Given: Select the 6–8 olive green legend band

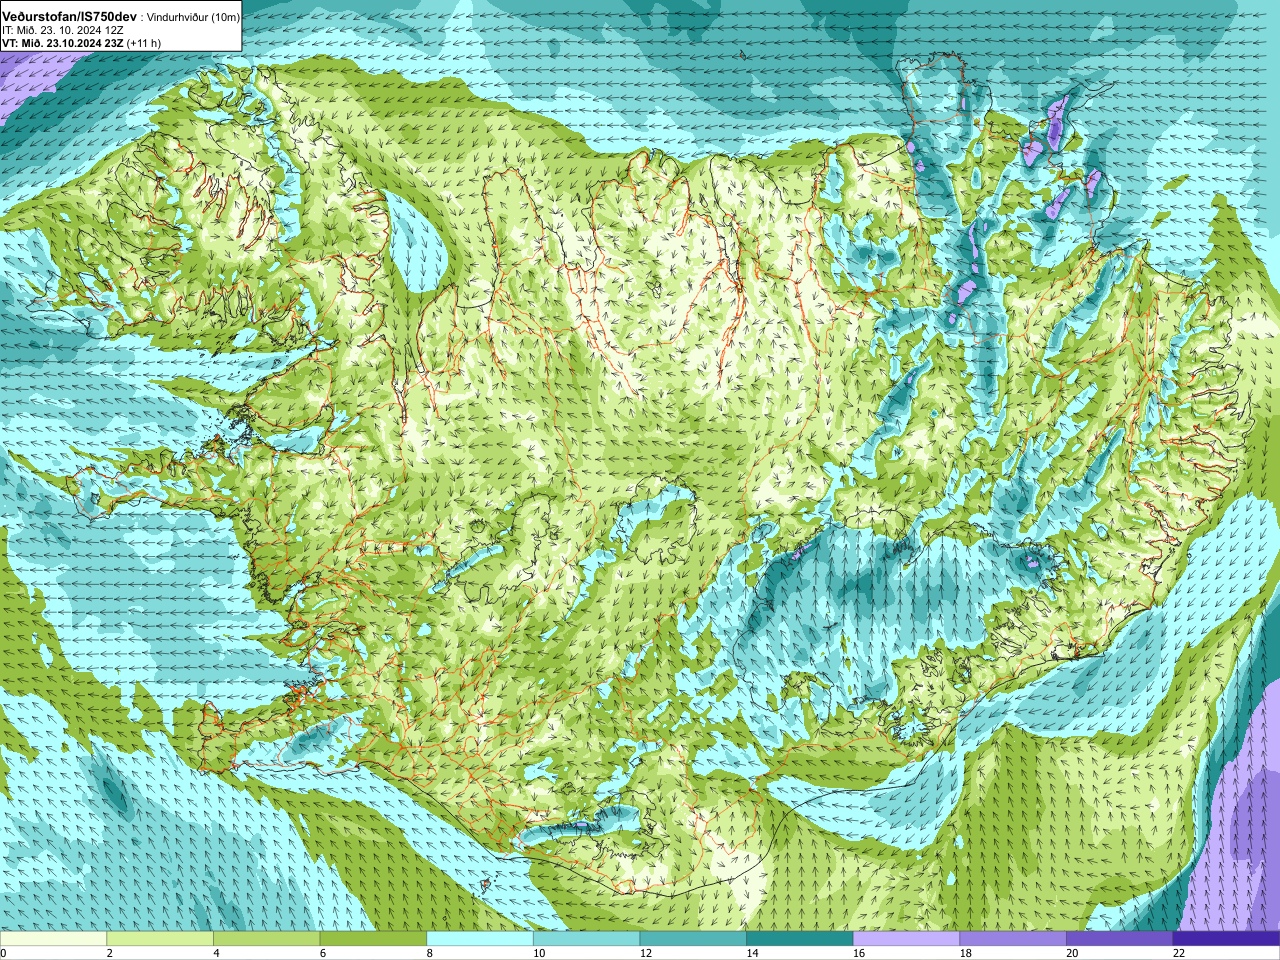Looking at the screenshot, I should [373, 939].
